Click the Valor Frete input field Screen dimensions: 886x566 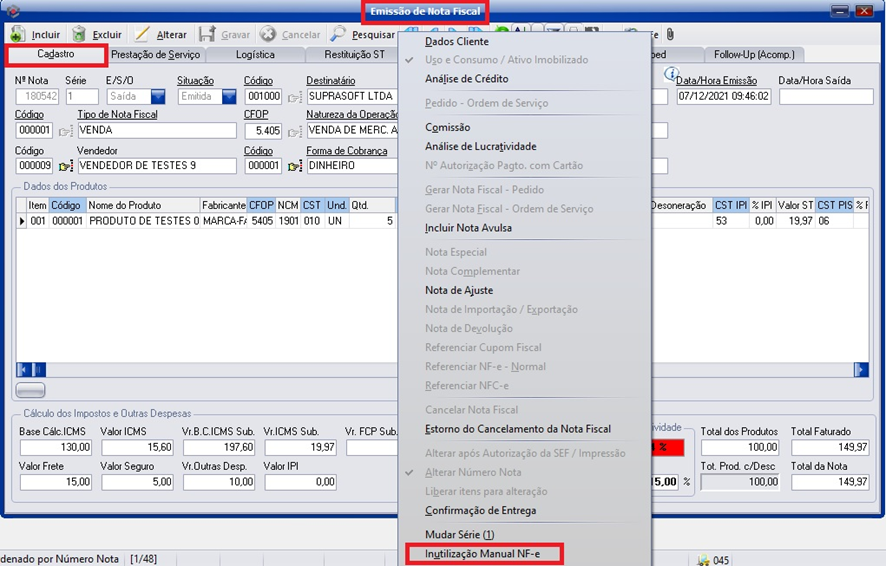pyautogui.click(x=55, y=483)
